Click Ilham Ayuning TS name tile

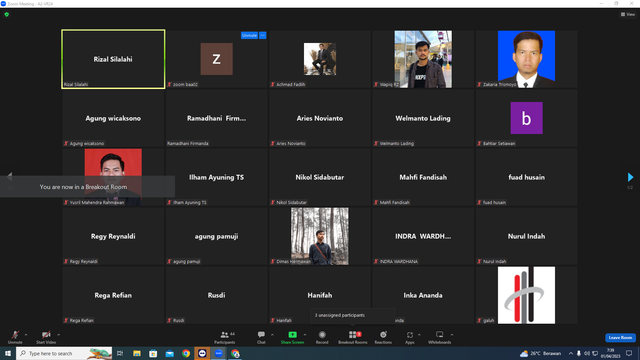pyautogui.click(x=216, y=177)
